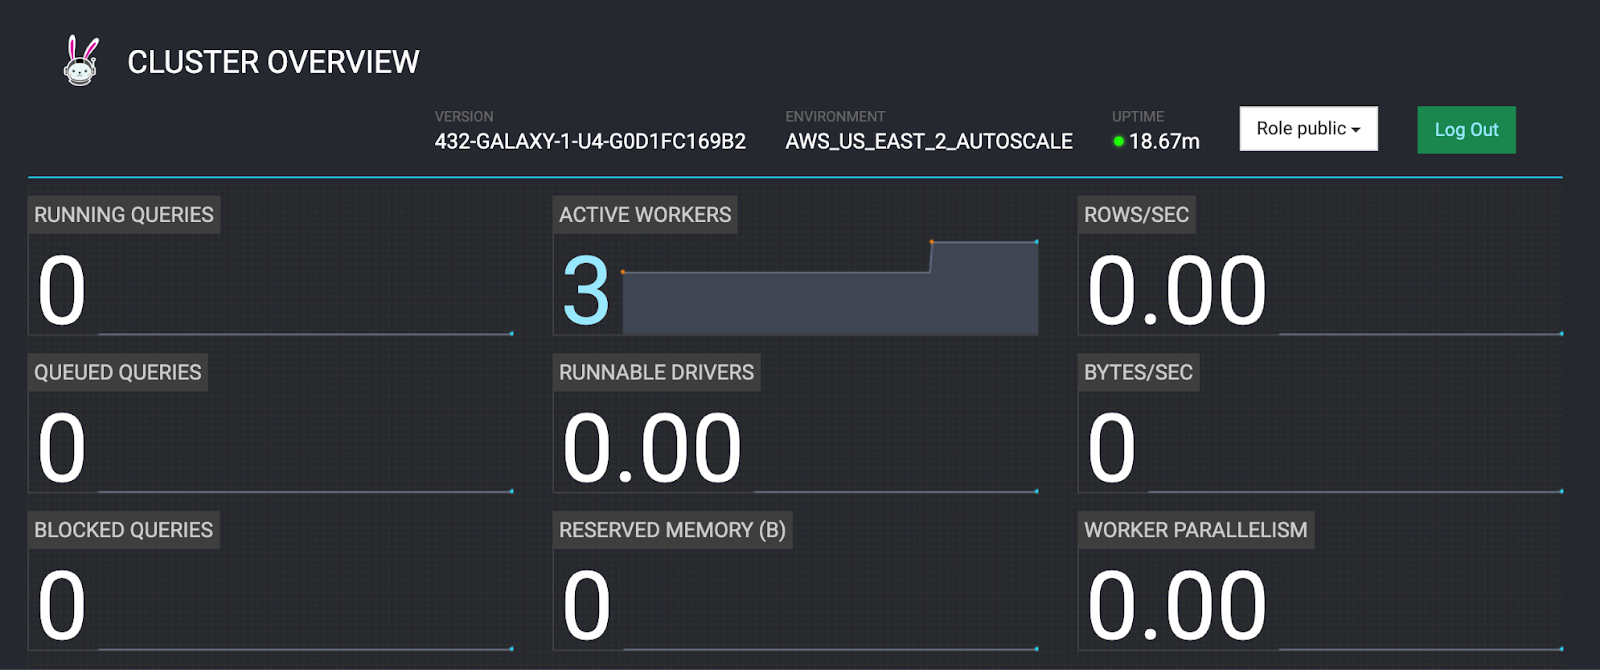Image resolution: width=1600 pixels, height=670 pixels.
Task: Click the Runnable Drivers label
Action: click(x=656, y=372)
